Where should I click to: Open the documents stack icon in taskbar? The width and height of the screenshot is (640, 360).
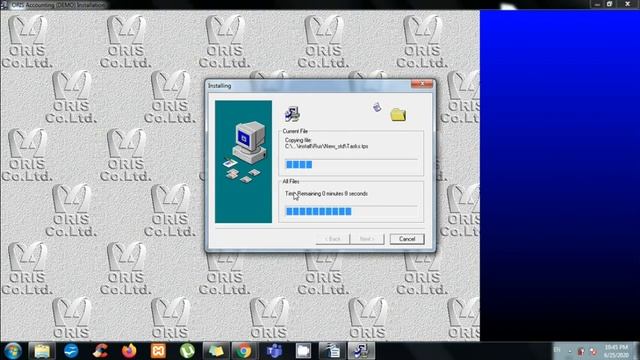(x=332, y=351)
